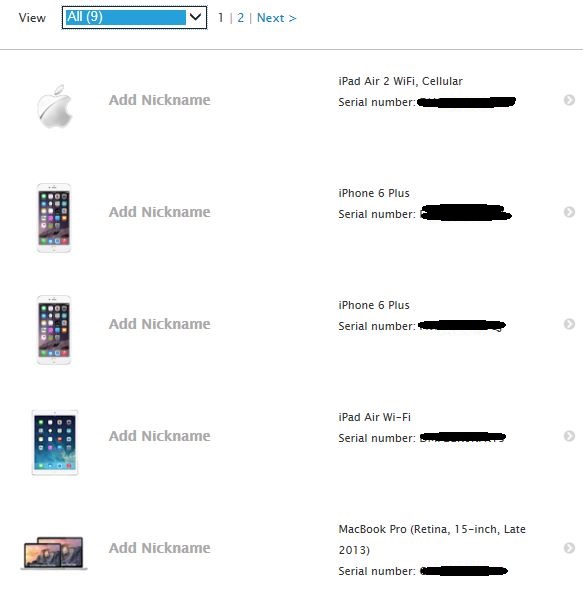Select the first iPhone 6 Plus thumbnail
This screenshot has width=583, height=610.
click(54, 218)
